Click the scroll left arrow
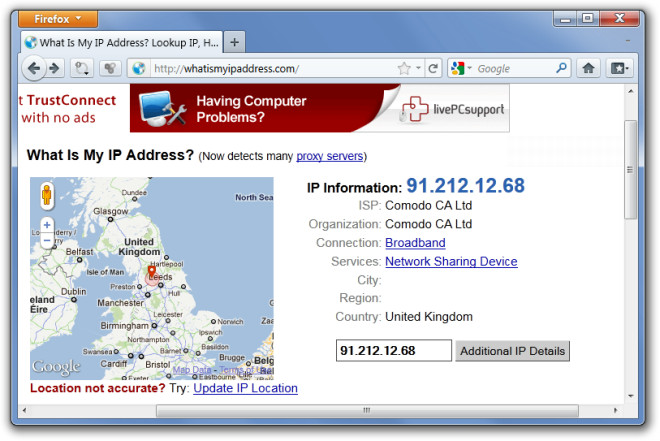Image resolution: width=660 pixels, height=441 pixels. tap(24, 410)
